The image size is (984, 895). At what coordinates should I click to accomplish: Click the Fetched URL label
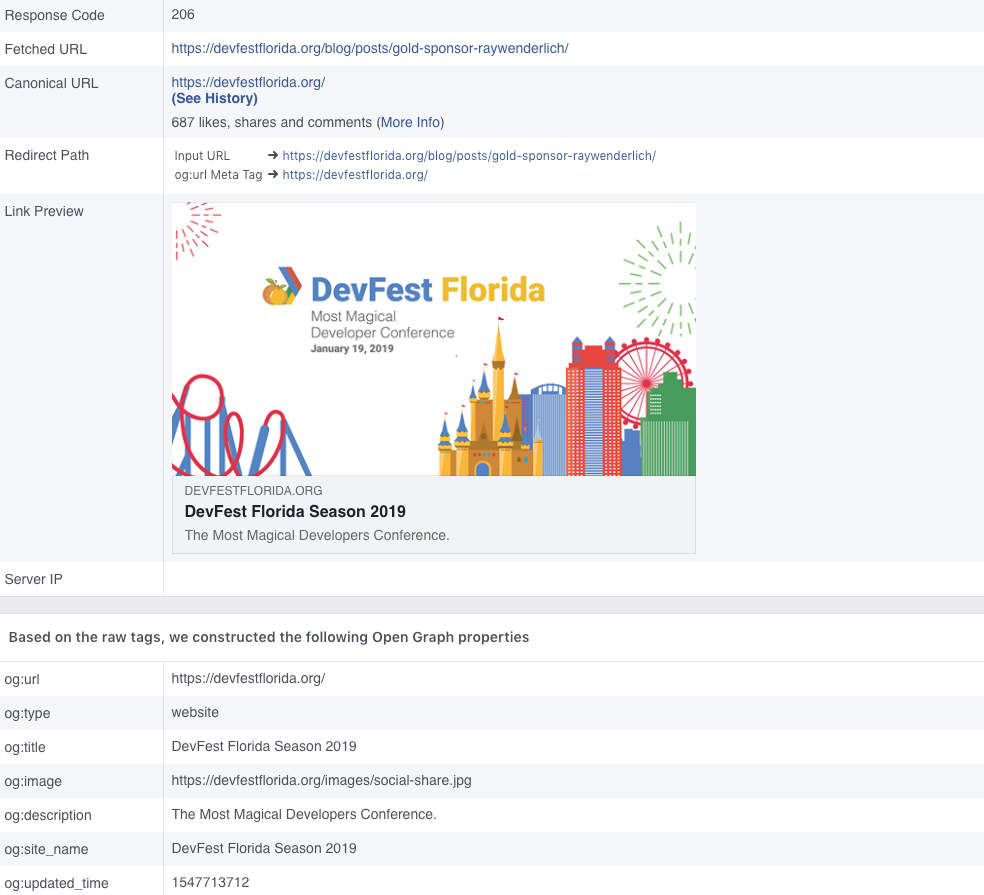click(x=46, y=49)
